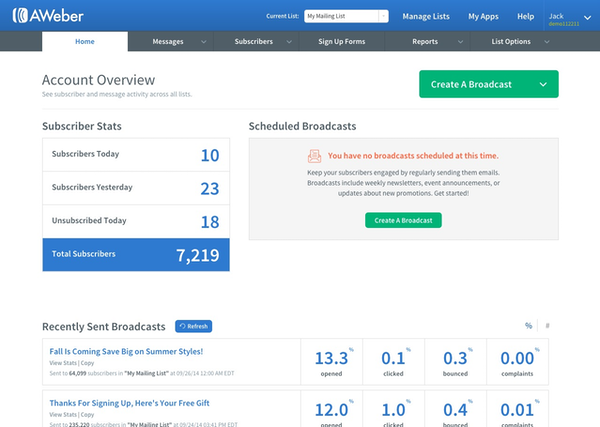Open the Messages tab
This screenshot has height=427, width=600.
(171, 41)
